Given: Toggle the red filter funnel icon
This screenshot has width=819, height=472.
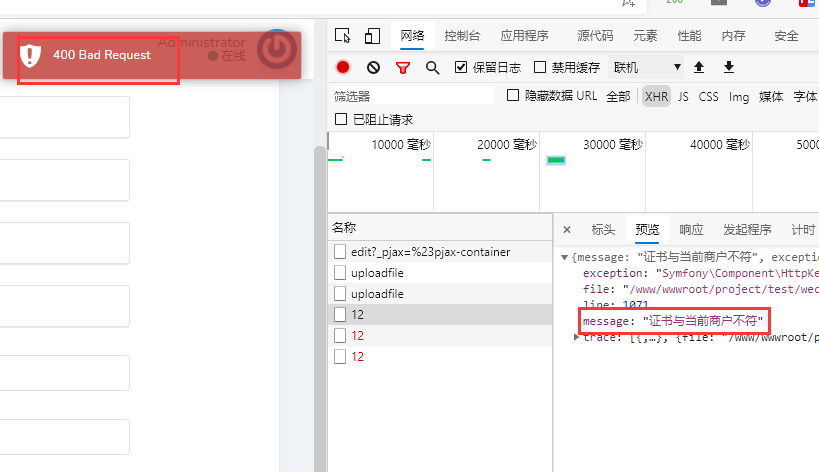Looking at the screenshot, I should tap(403, 68).
